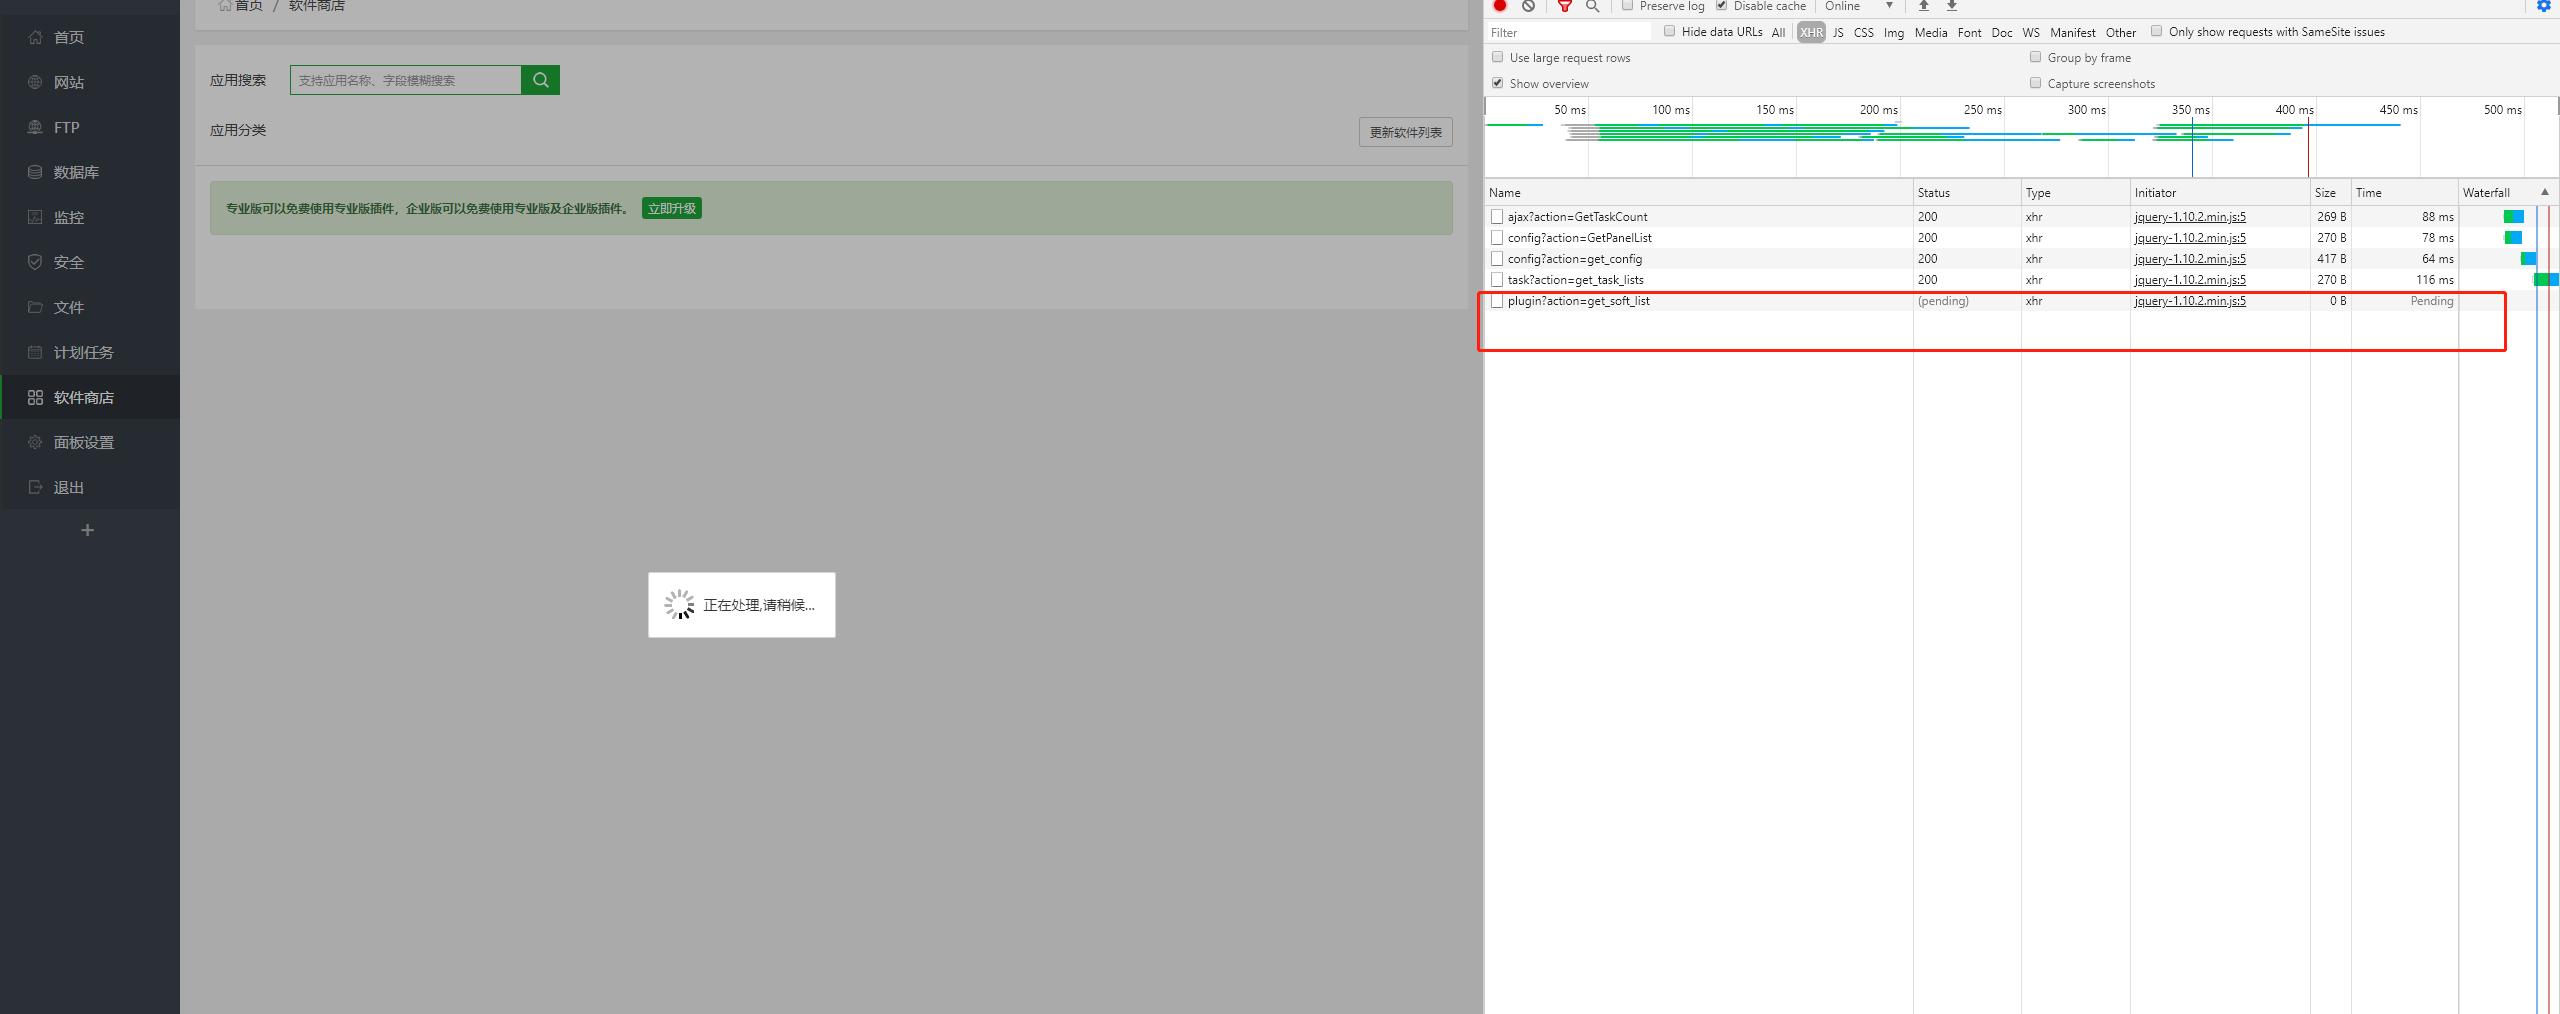Click the export HAR download arrow icon

tap(1952, 5)
